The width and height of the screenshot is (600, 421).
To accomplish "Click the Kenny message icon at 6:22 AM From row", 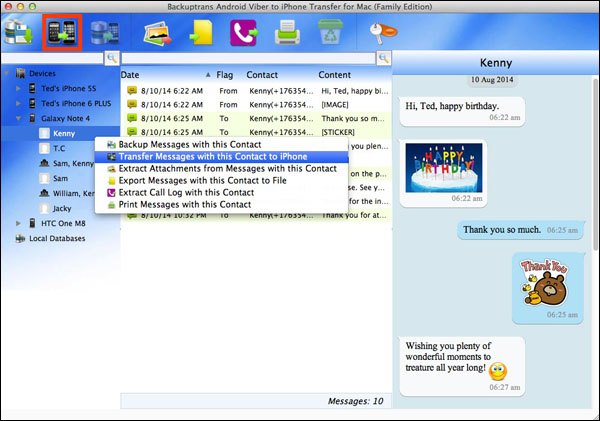I will (132, 90).
